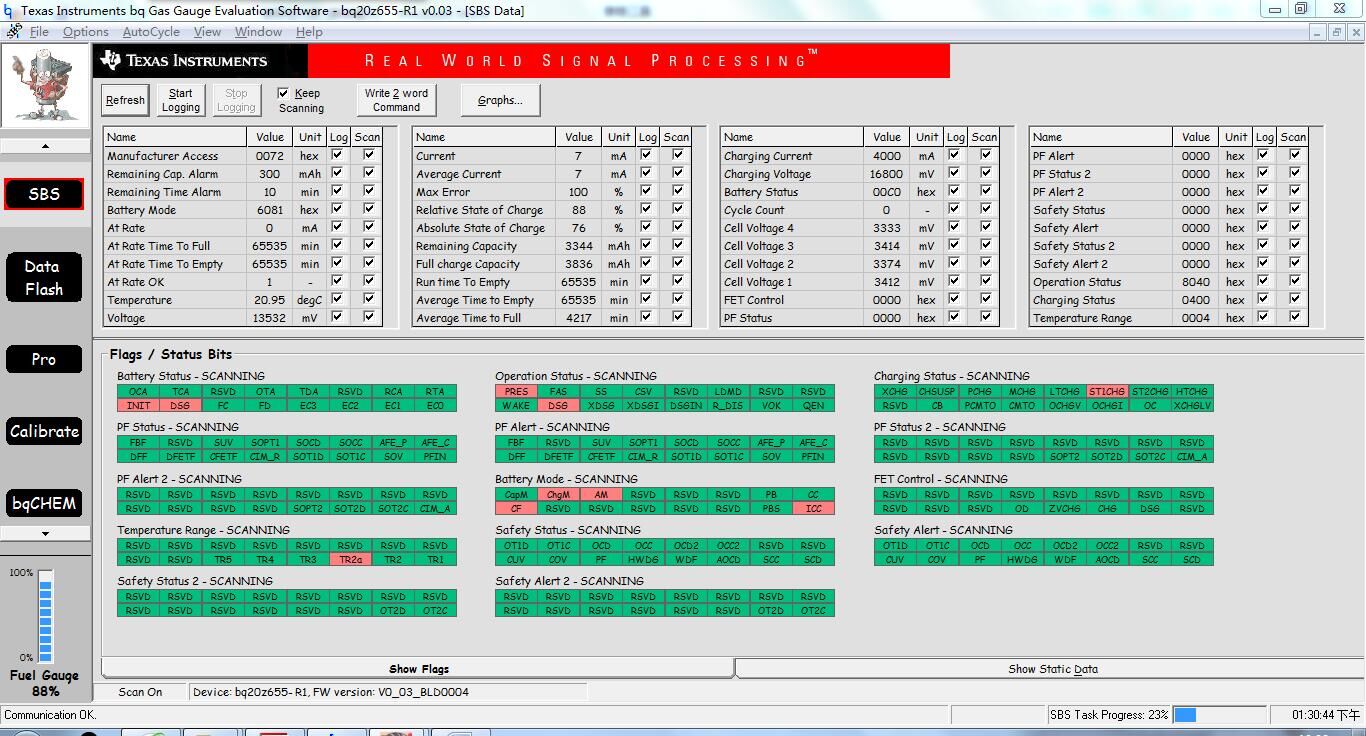This screenshot has width=1366, height=736.
Task: Uncheck the Log checkbox for Current
Action: pyautogui.click(x=647, y=155)
